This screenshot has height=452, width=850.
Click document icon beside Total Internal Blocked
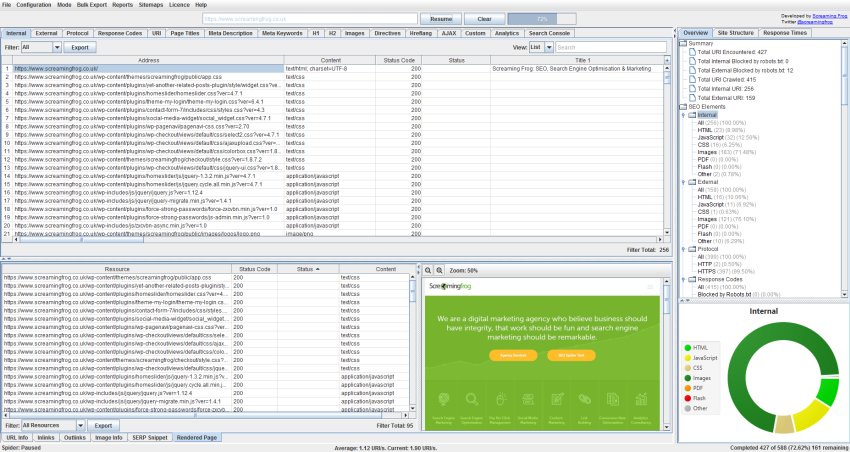pos(692,62)
